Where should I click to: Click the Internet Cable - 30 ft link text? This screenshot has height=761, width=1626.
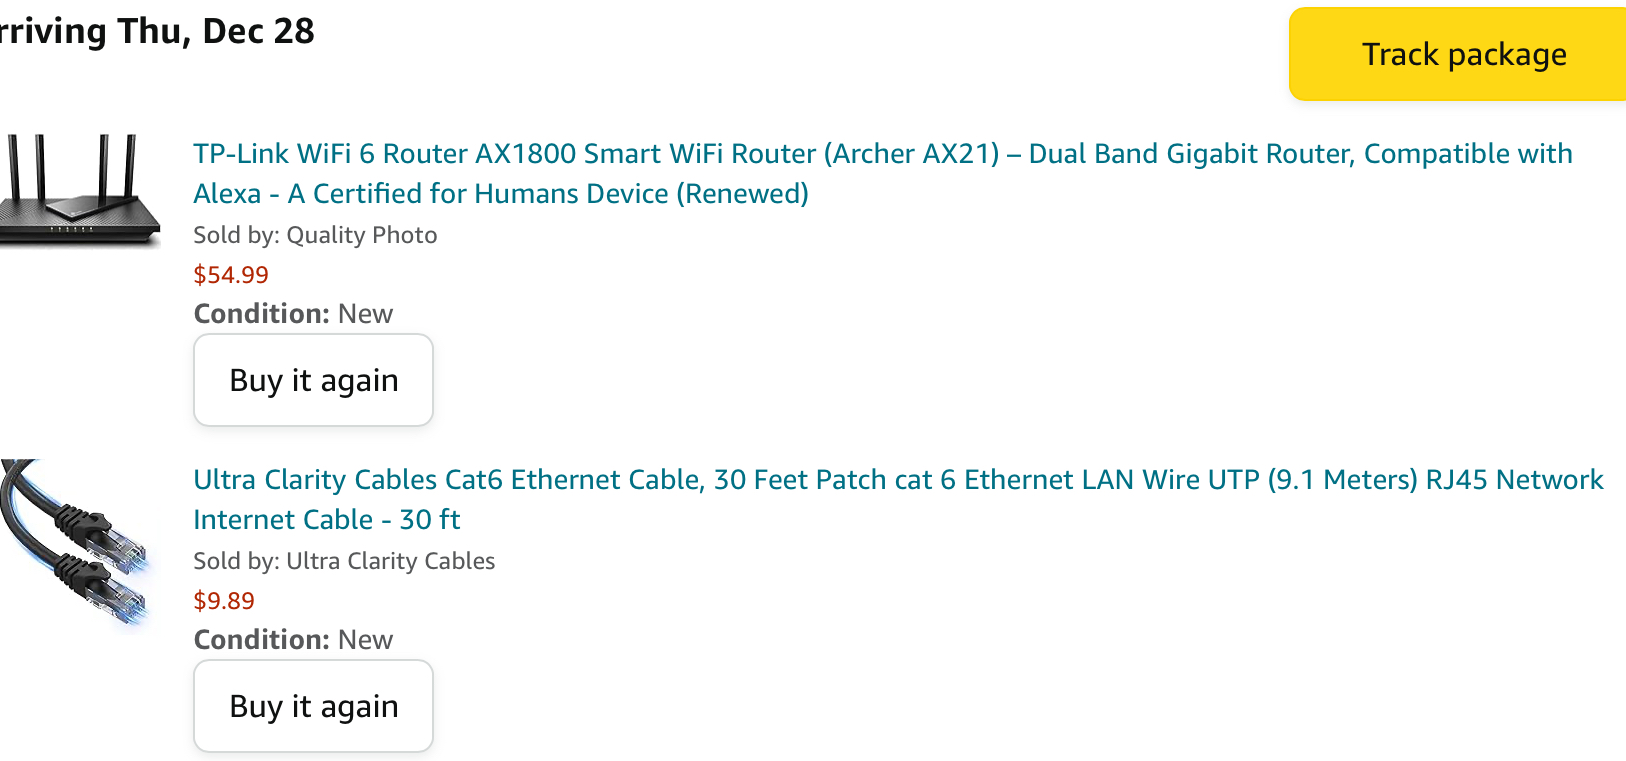pyautogui.click(x=326, y=520)
